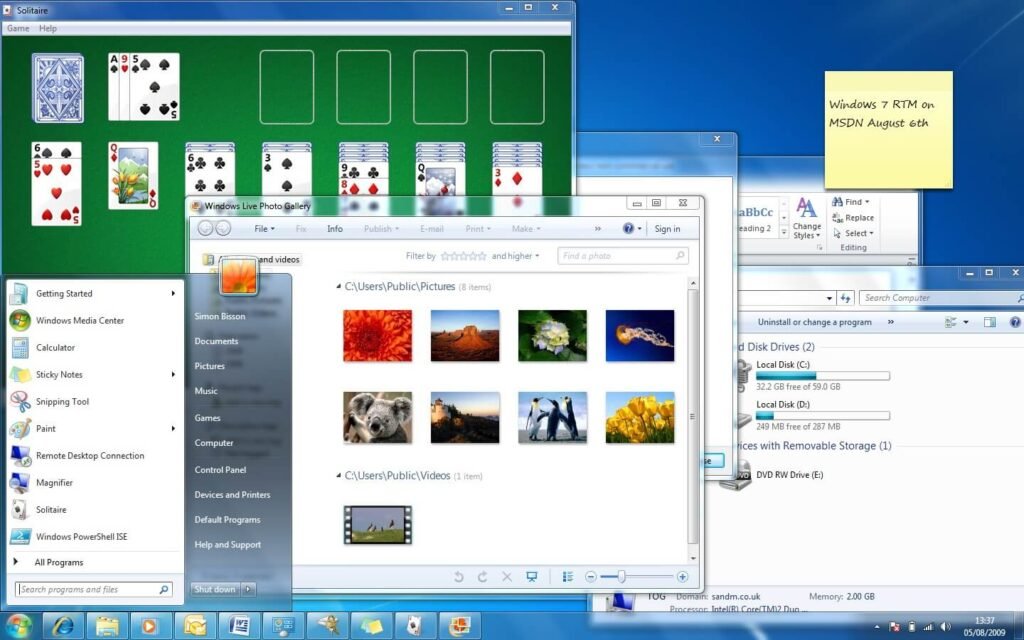
Task: Click the Photo Gallery back arrow
Action: coord(206,228)
